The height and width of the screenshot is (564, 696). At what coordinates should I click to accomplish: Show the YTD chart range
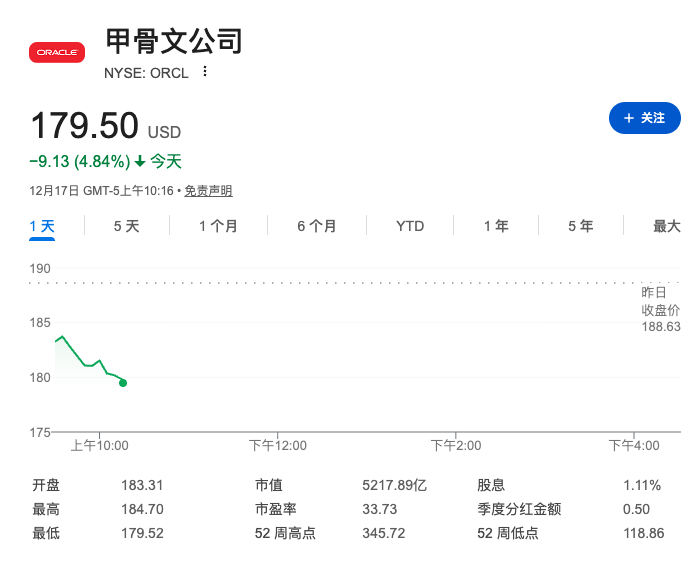[410, 226]
